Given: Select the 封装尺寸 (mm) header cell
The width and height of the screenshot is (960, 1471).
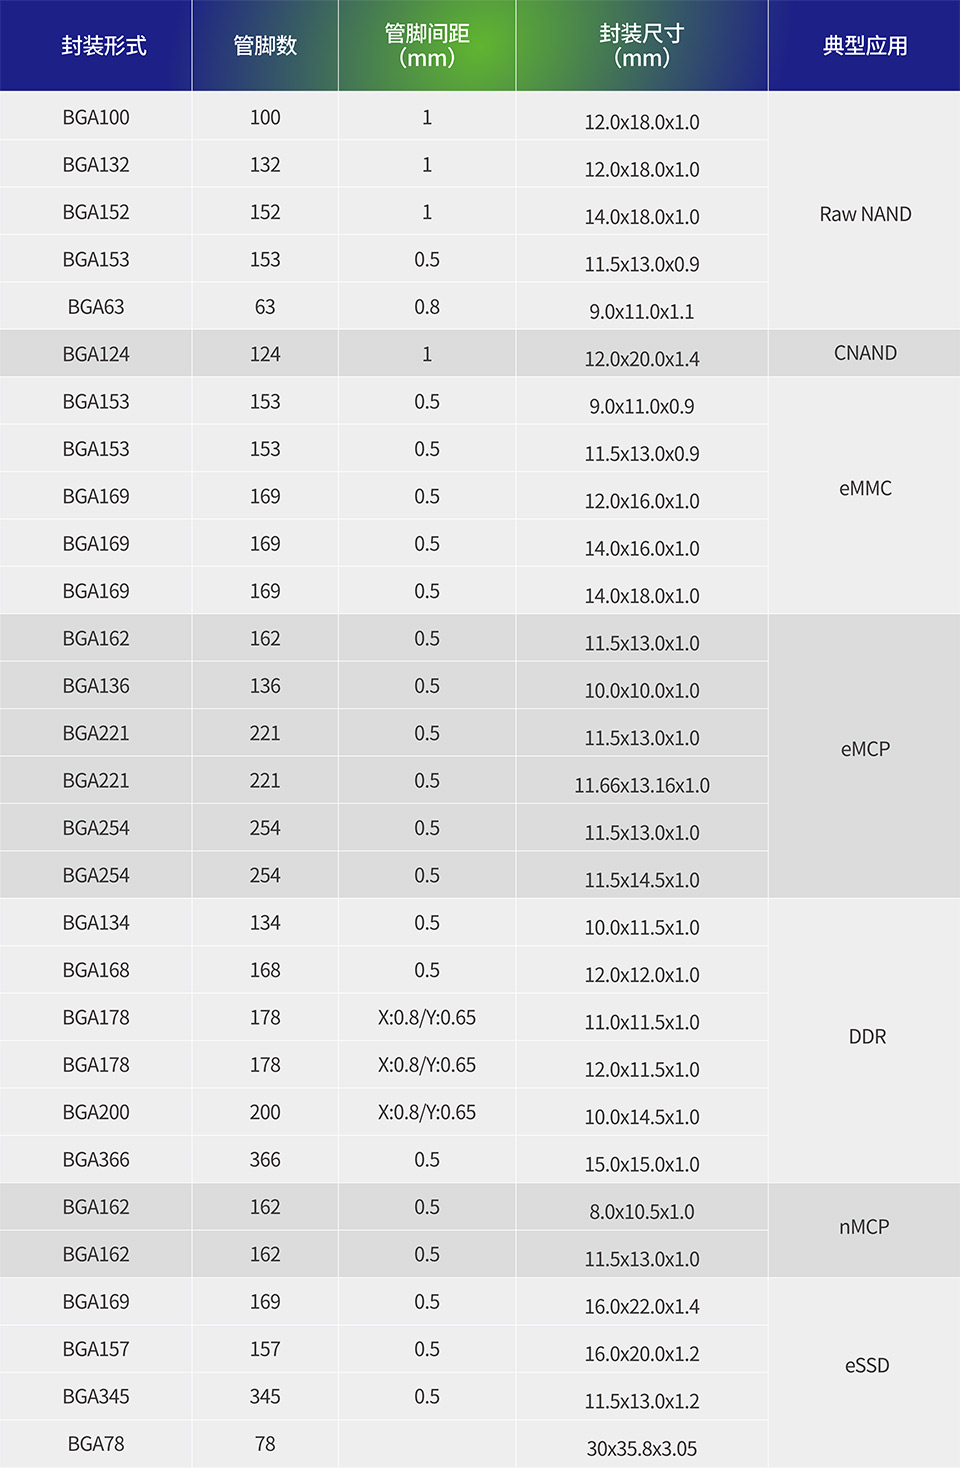Looking at the screenshot, I should pyautogui.click(x=642, y=46).
